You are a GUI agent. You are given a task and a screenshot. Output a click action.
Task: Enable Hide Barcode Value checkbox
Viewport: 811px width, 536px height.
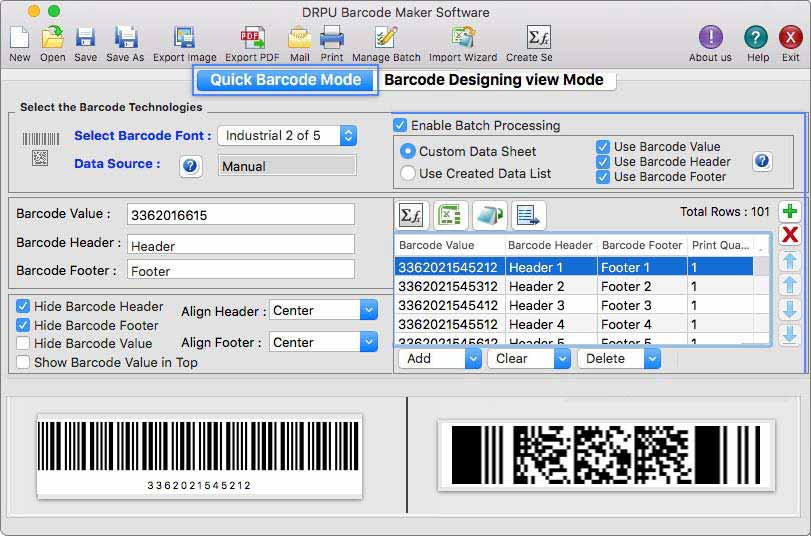[x=23, y=343]
